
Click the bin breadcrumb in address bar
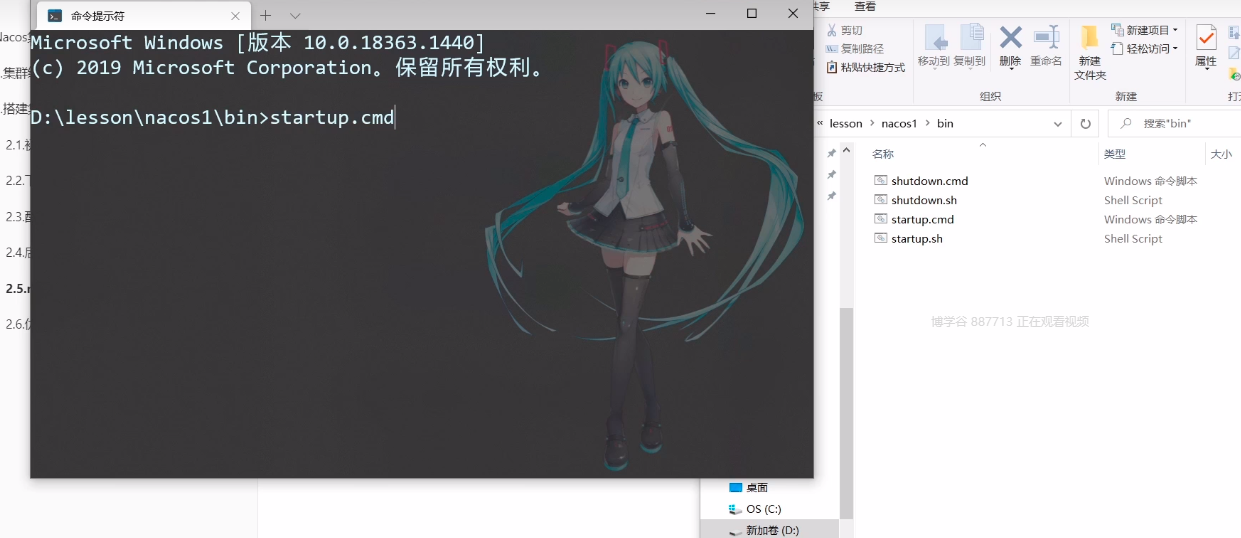coord(945,124)
